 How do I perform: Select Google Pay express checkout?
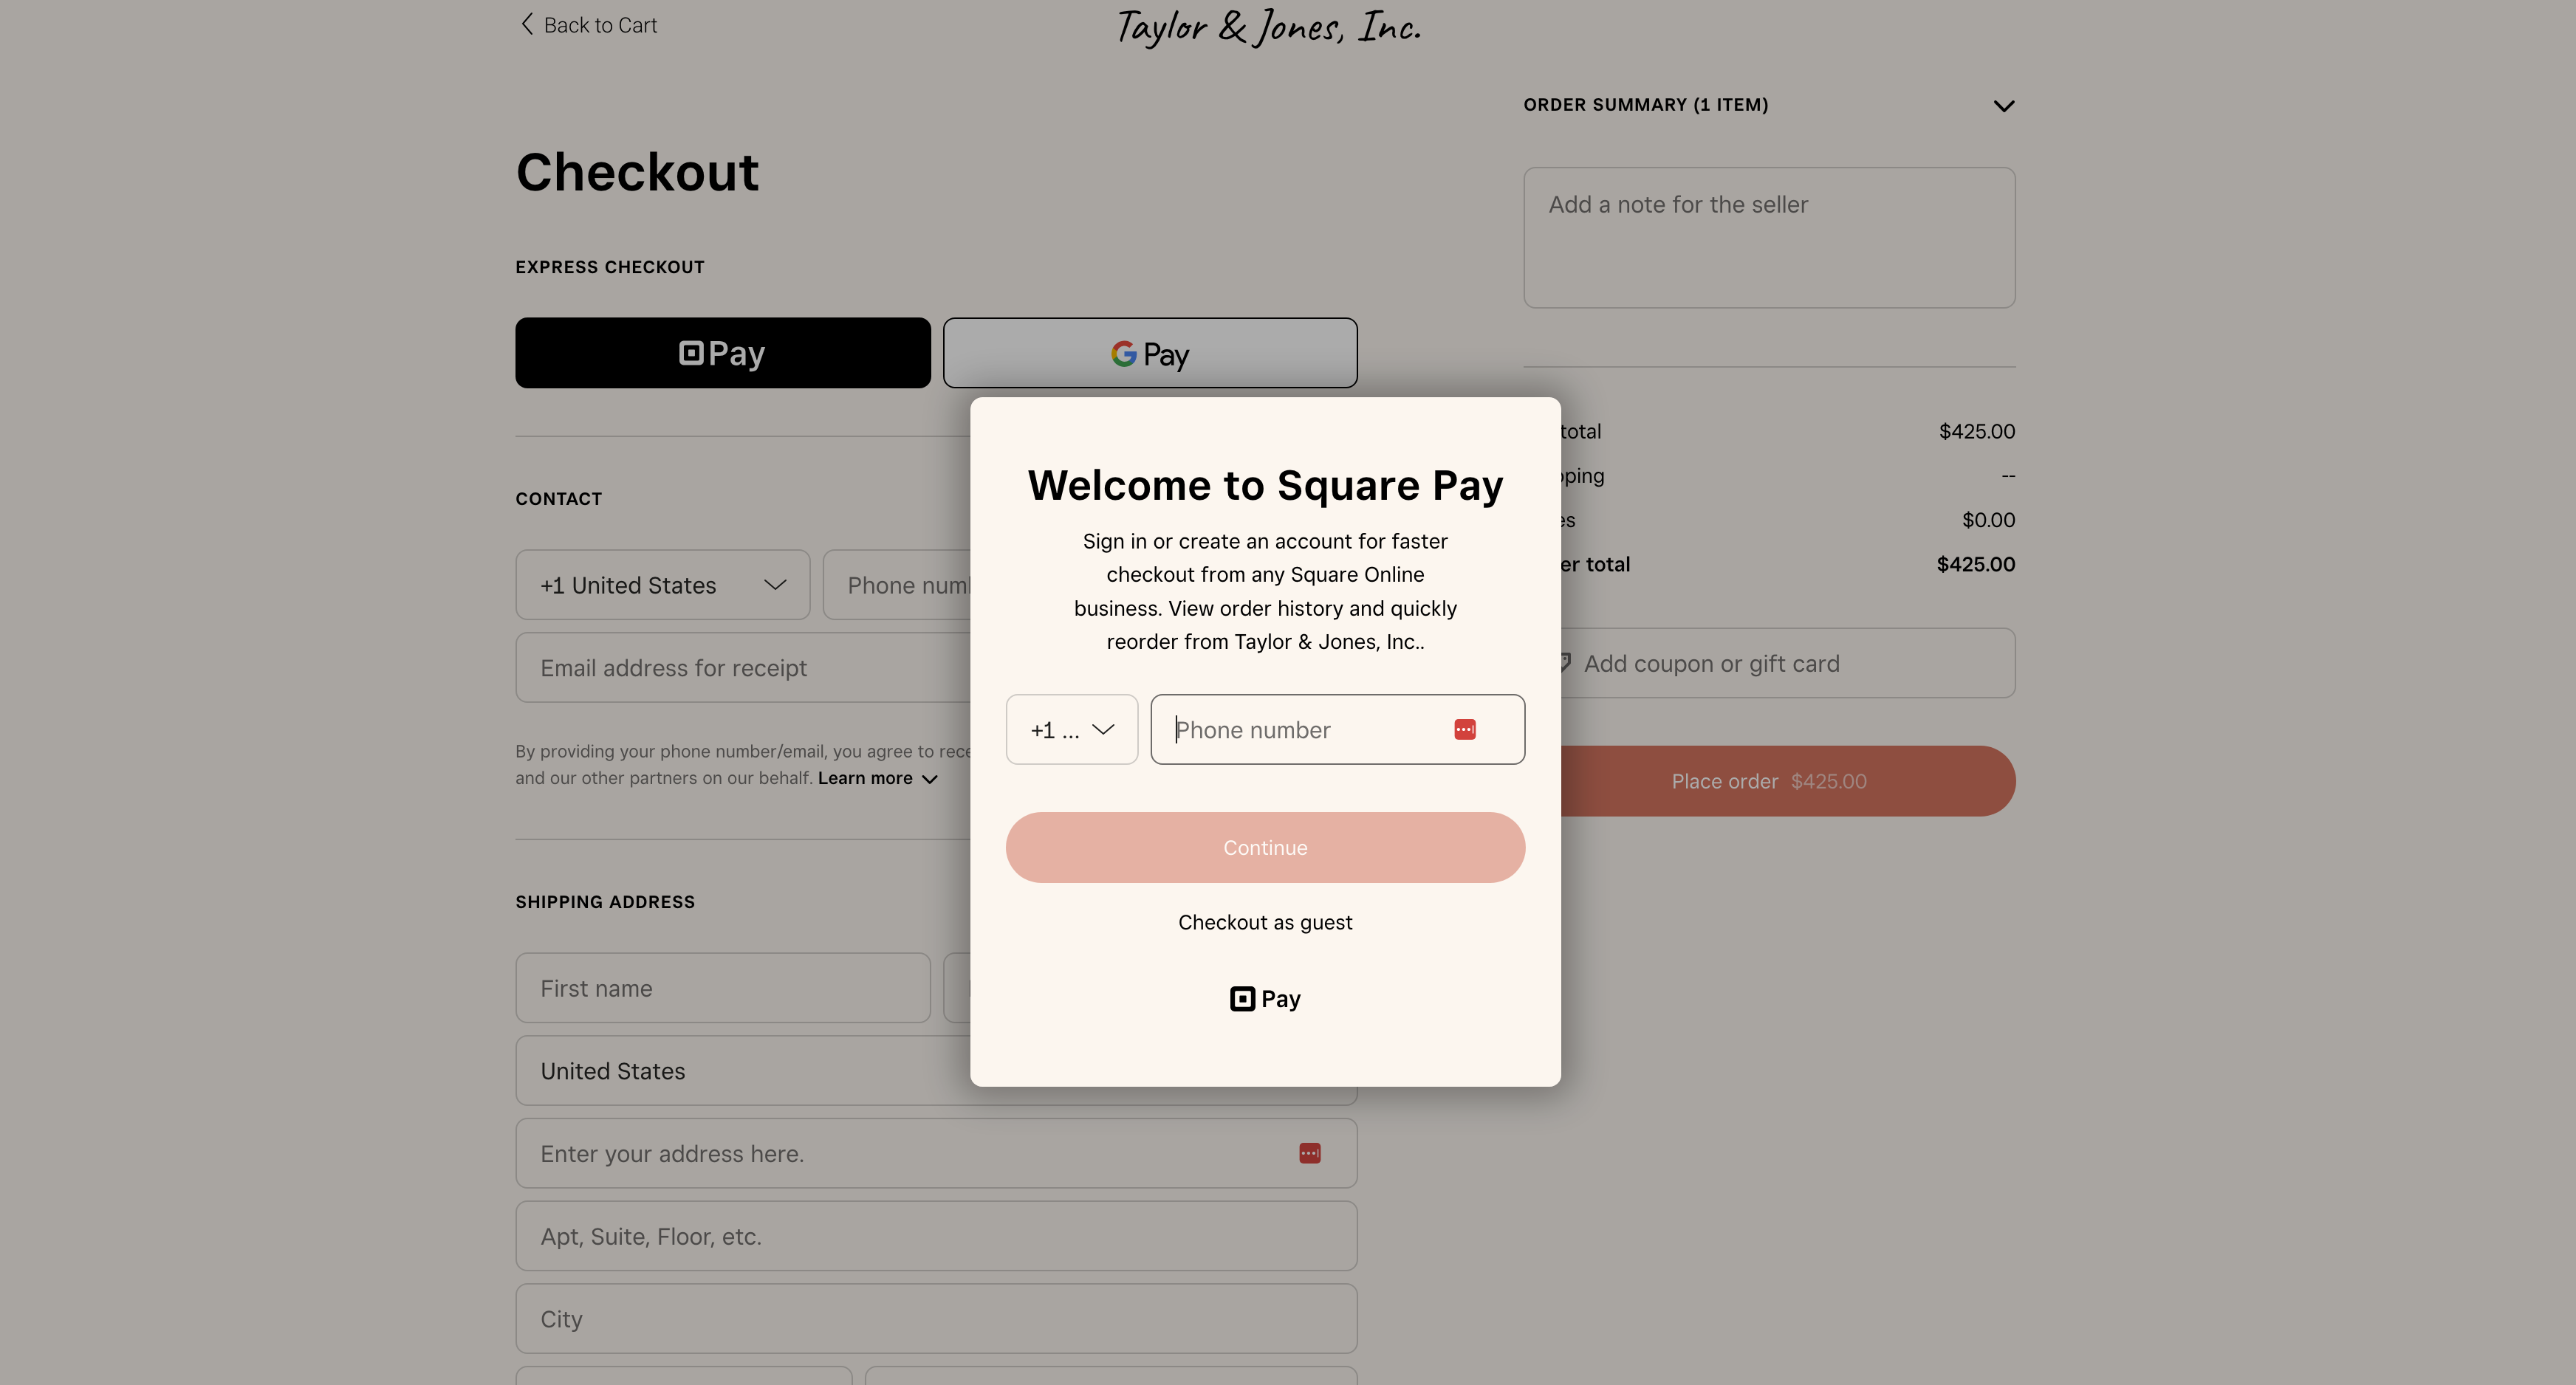tap(1149, 352)
